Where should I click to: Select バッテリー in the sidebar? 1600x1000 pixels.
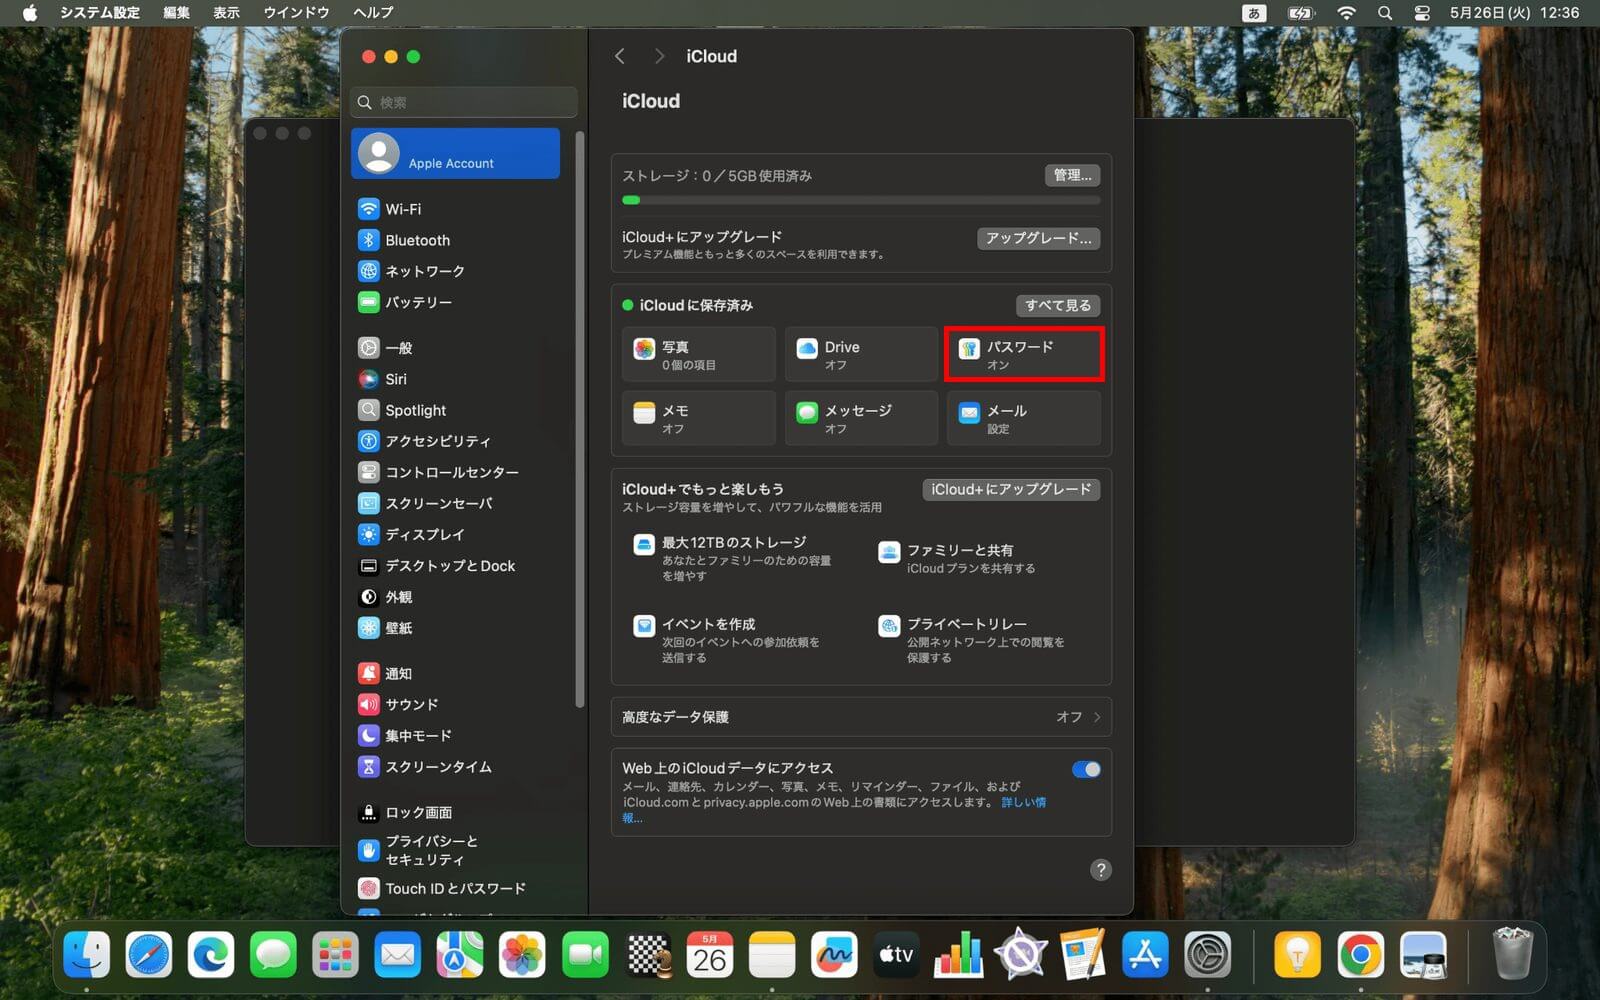[x=455, y=302]
